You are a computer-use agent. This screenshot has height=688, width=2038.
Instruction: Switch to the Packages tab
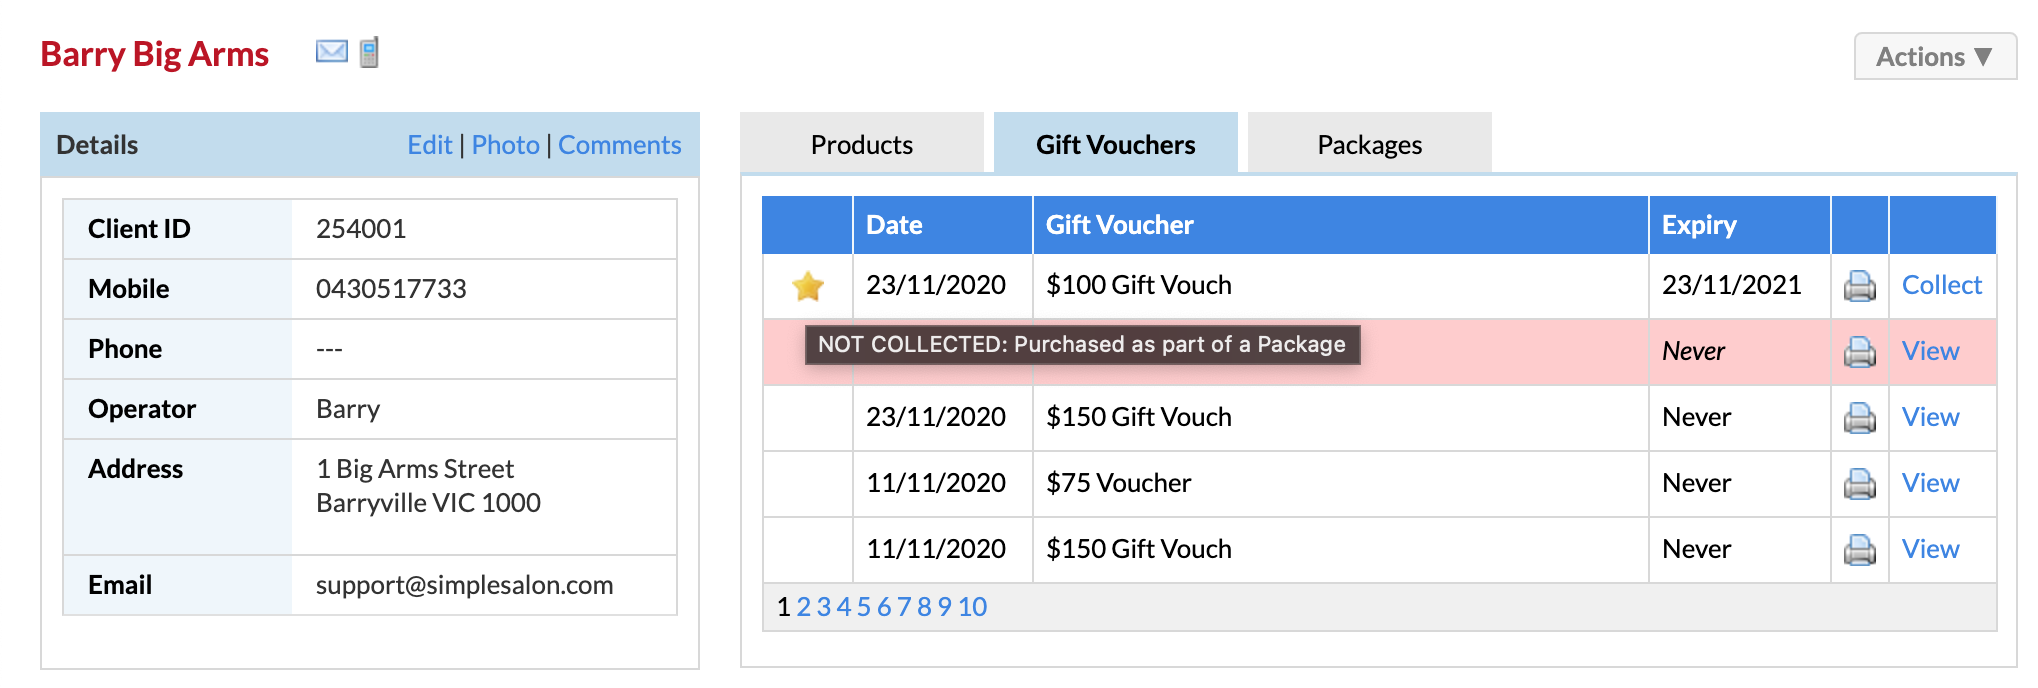coord(1369,145)
